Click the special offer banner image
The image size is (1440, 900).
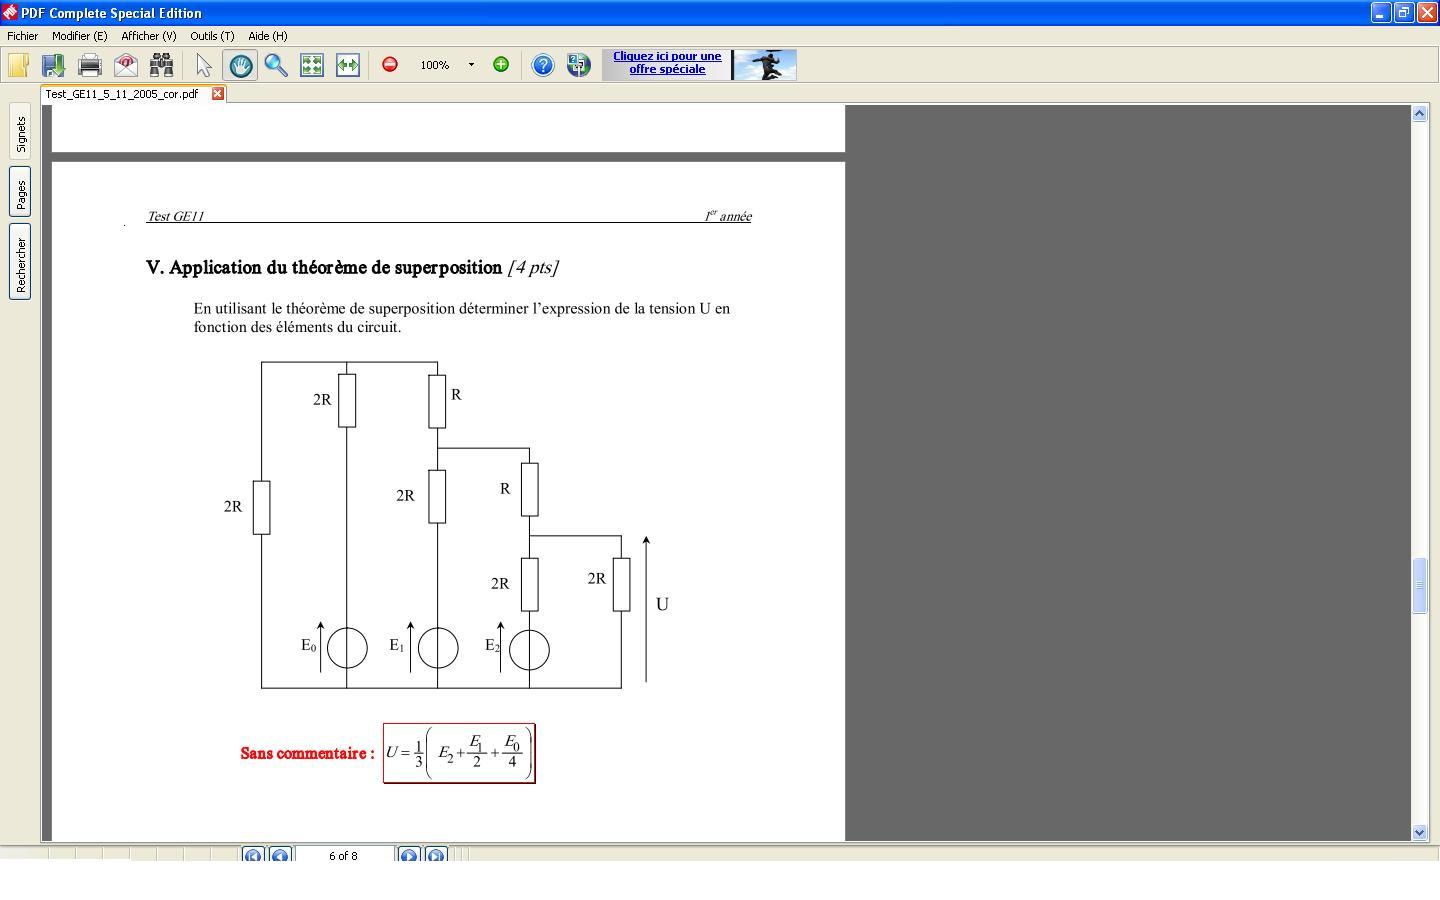765,65
